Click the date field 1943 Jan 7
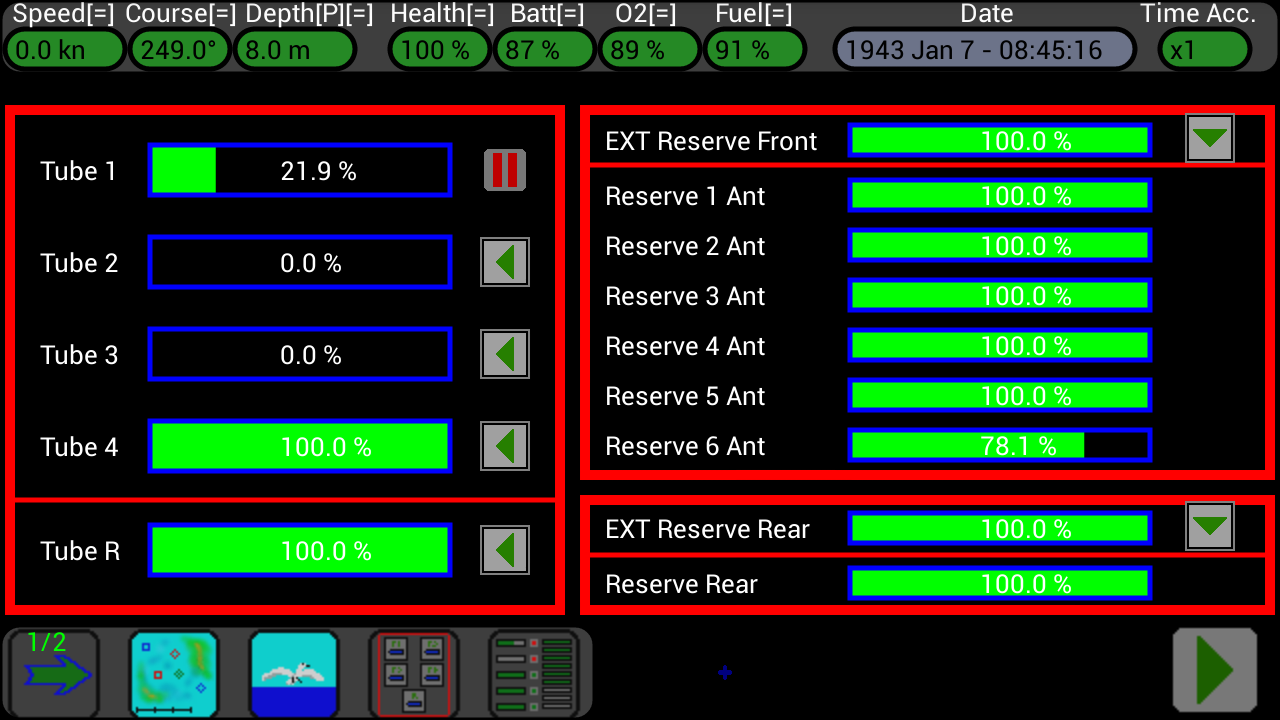This screenshot has height=720, width=1280. tap(985, 50)
